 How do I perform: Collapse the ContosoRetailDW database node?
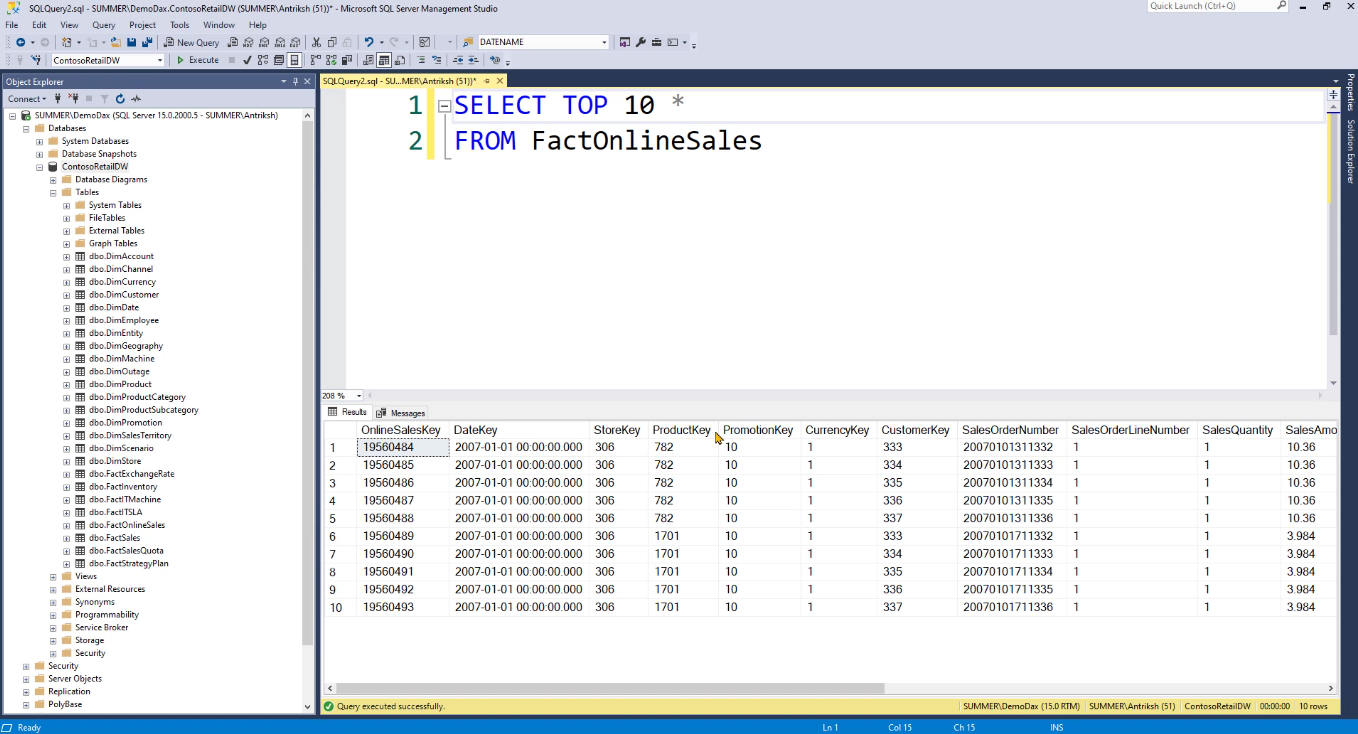tap(39, 167)
